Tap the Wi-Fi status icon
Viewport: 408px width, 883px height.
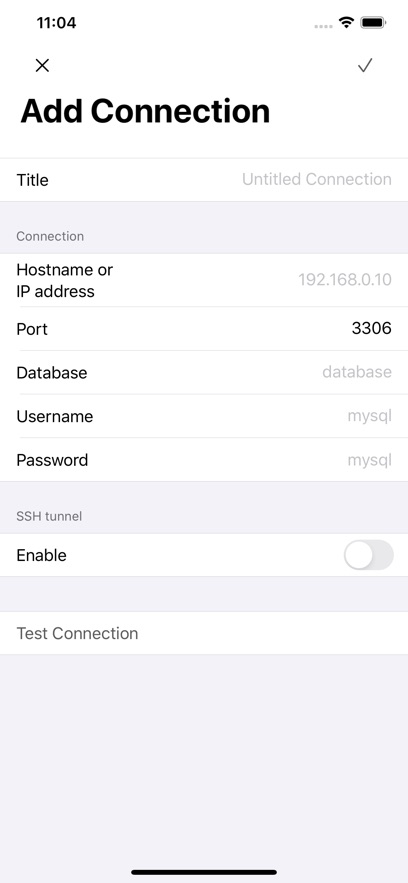(346, 23)
